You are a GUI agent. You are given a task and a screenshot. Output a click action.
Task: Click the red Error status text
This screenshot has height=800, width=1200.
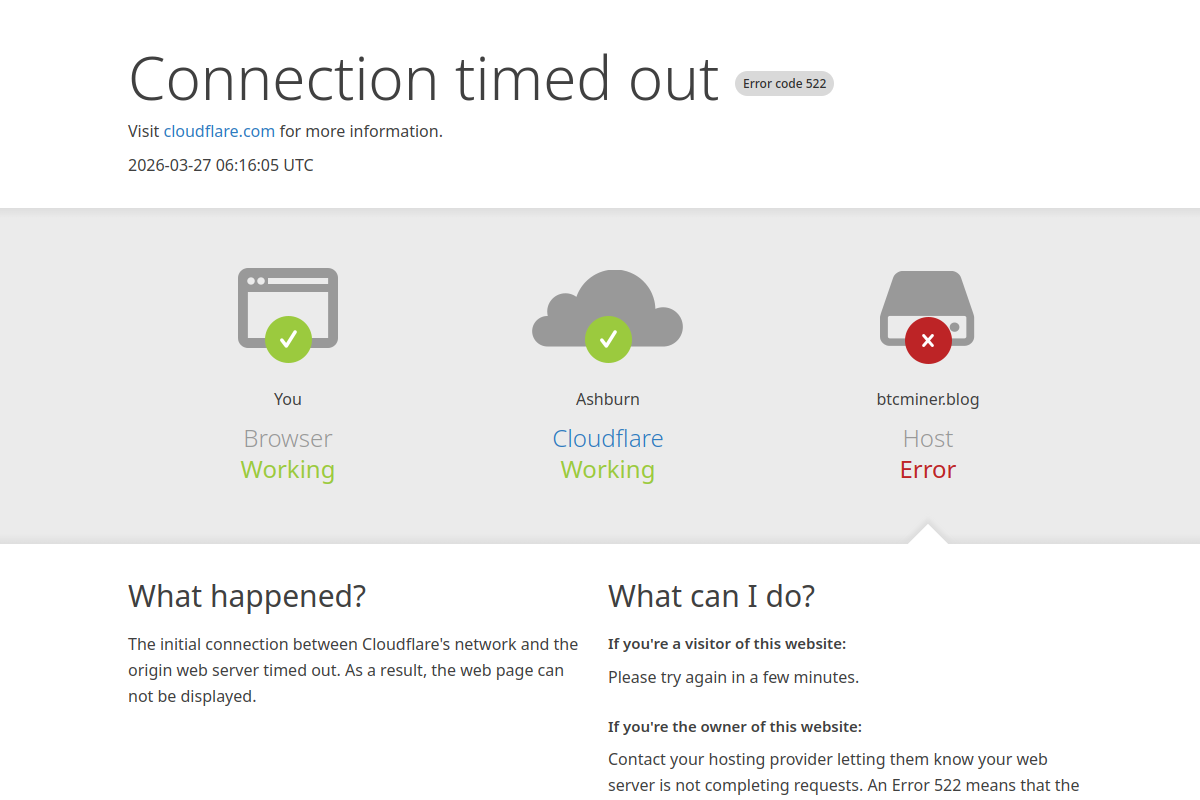(928, 469)
